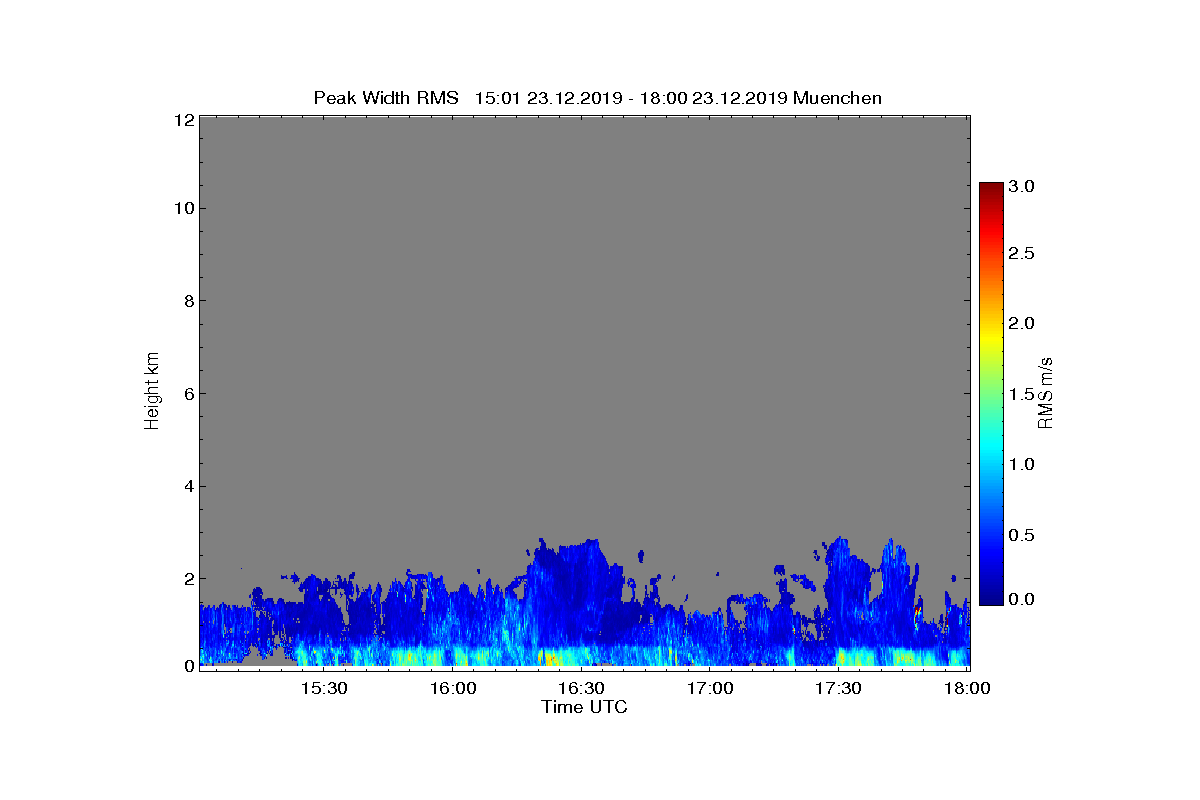Click 'Muenchen' in the plot title
This screenshot has width=1200, height=800.
coord(837,98)
